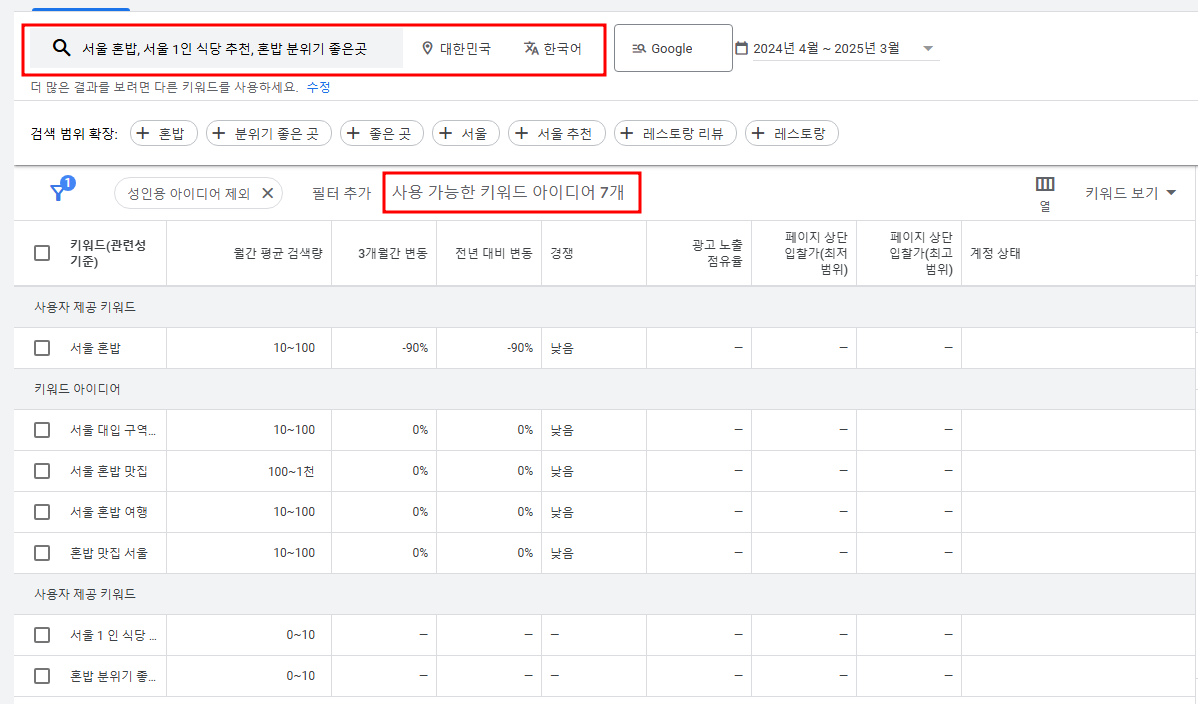The height and width of the screenshot is (704, 1198).
Task: Sort by 경쟁 column header
Action: (562, 253)
